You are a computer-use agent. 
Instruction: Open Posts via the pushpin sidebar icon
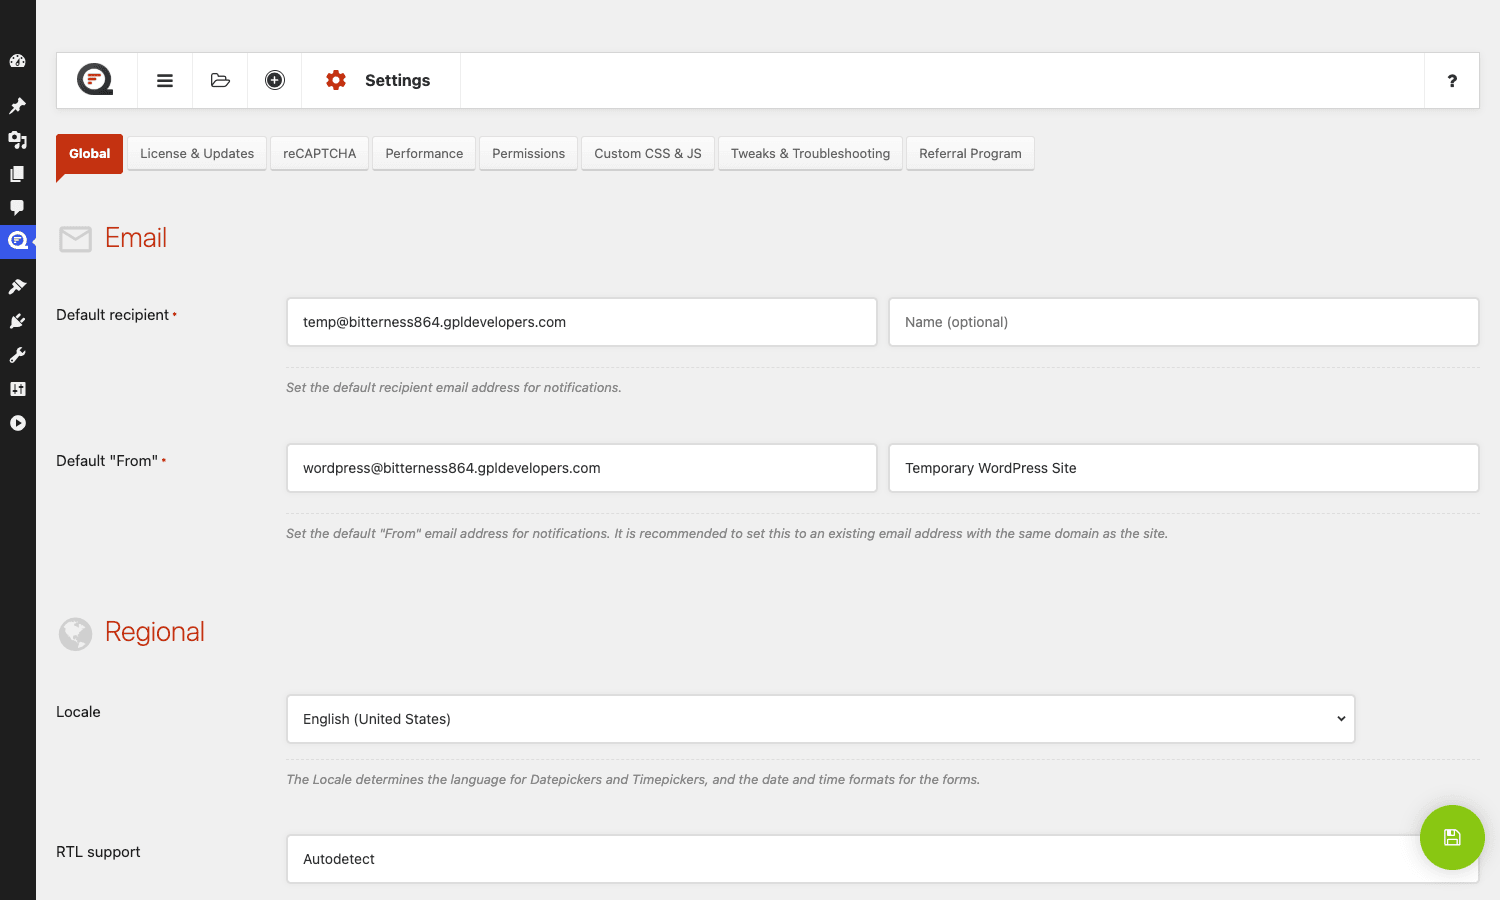point(17,106)
